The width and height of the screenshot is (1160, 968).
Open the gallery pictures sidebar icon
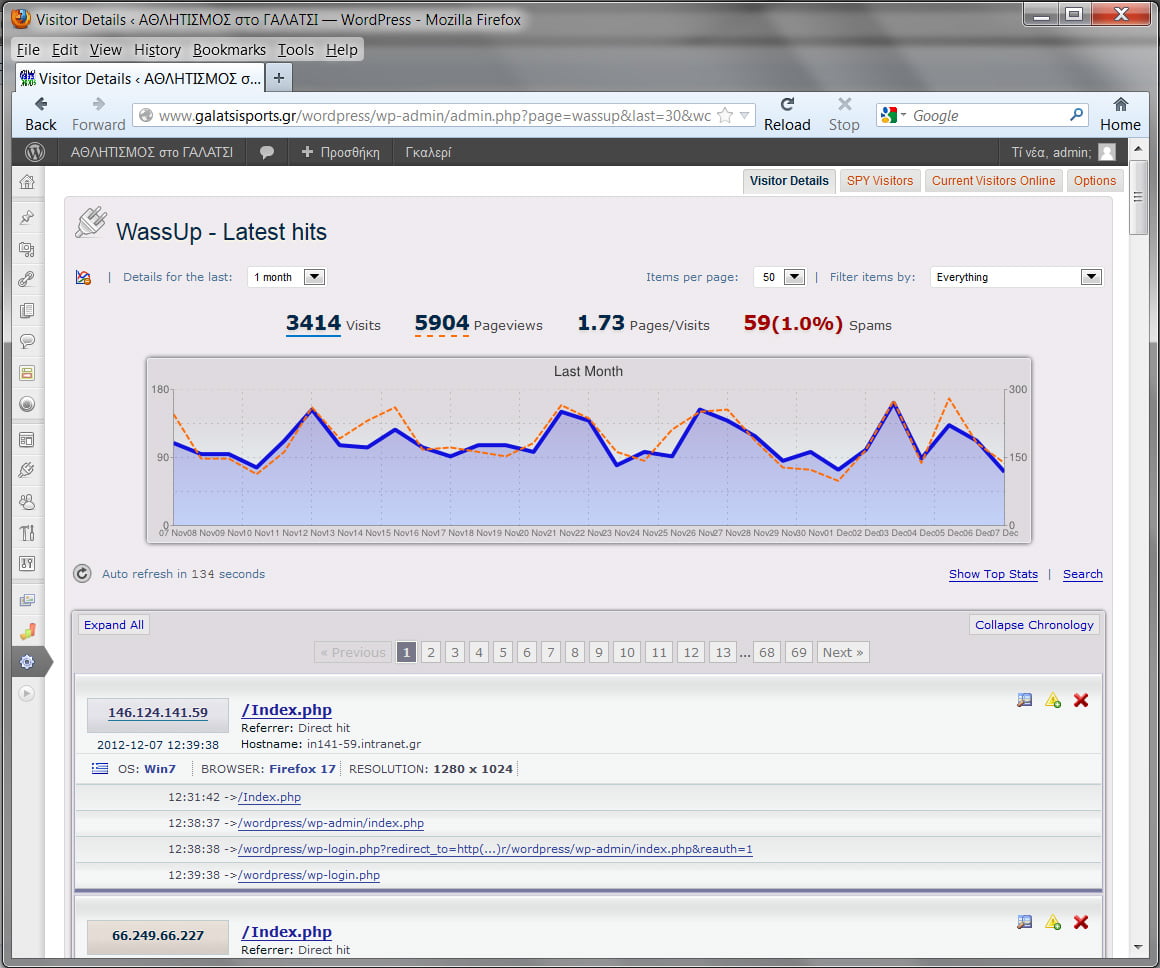(x=27, y=600)
